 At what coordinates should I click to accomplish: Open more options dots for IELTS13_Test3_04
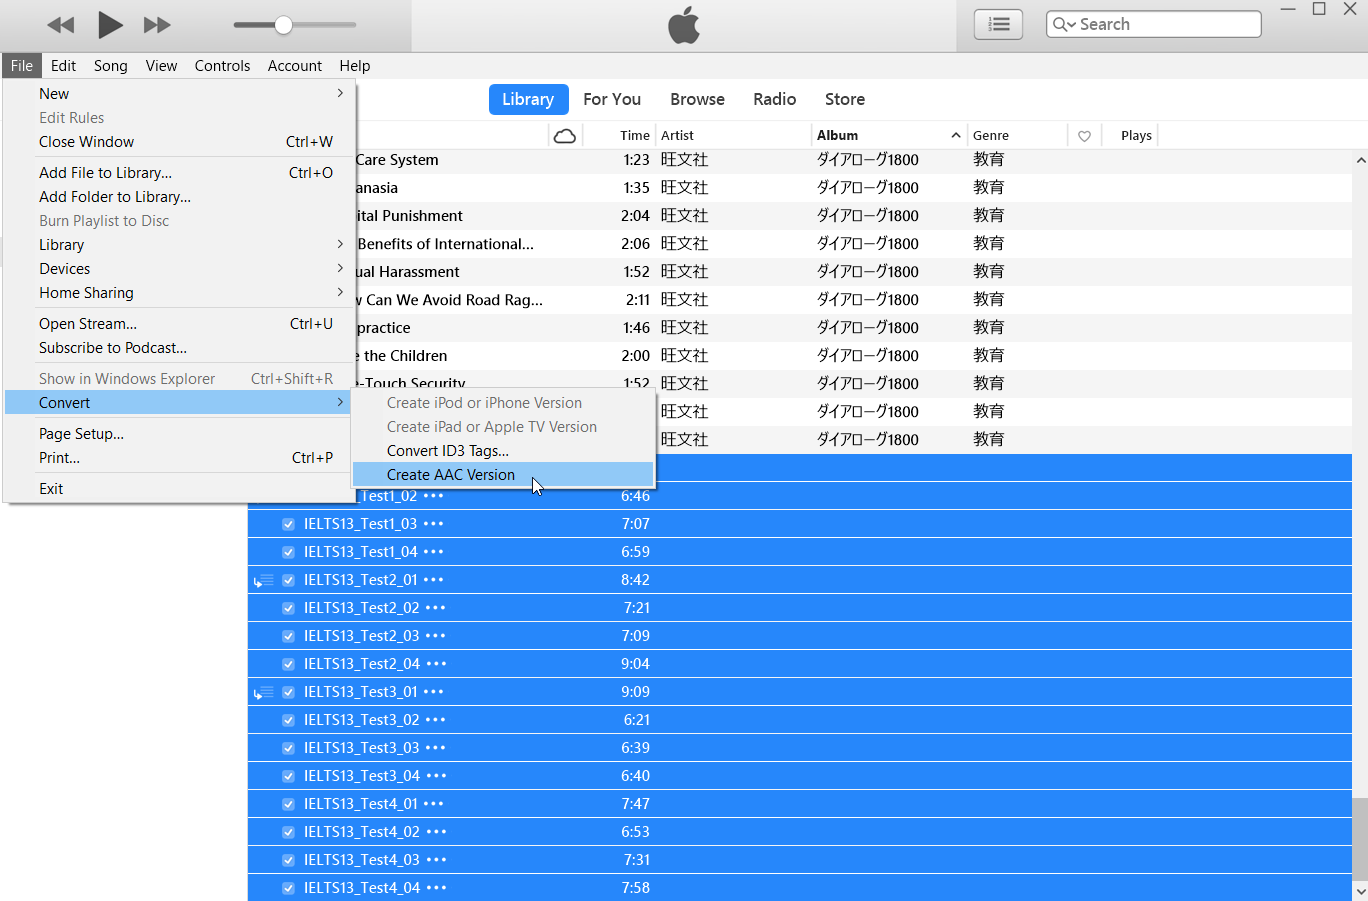point(437,776)
